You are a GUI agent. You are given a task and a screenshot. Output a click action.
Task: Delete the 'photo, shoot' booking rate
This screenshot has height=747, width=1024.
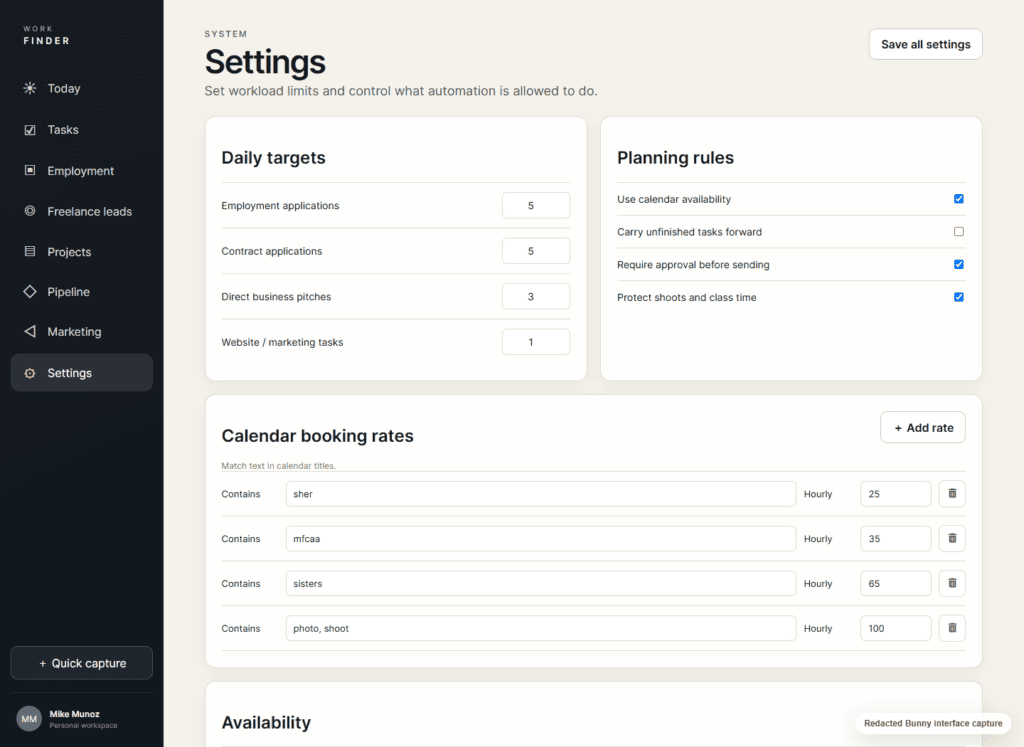(952, 628)
